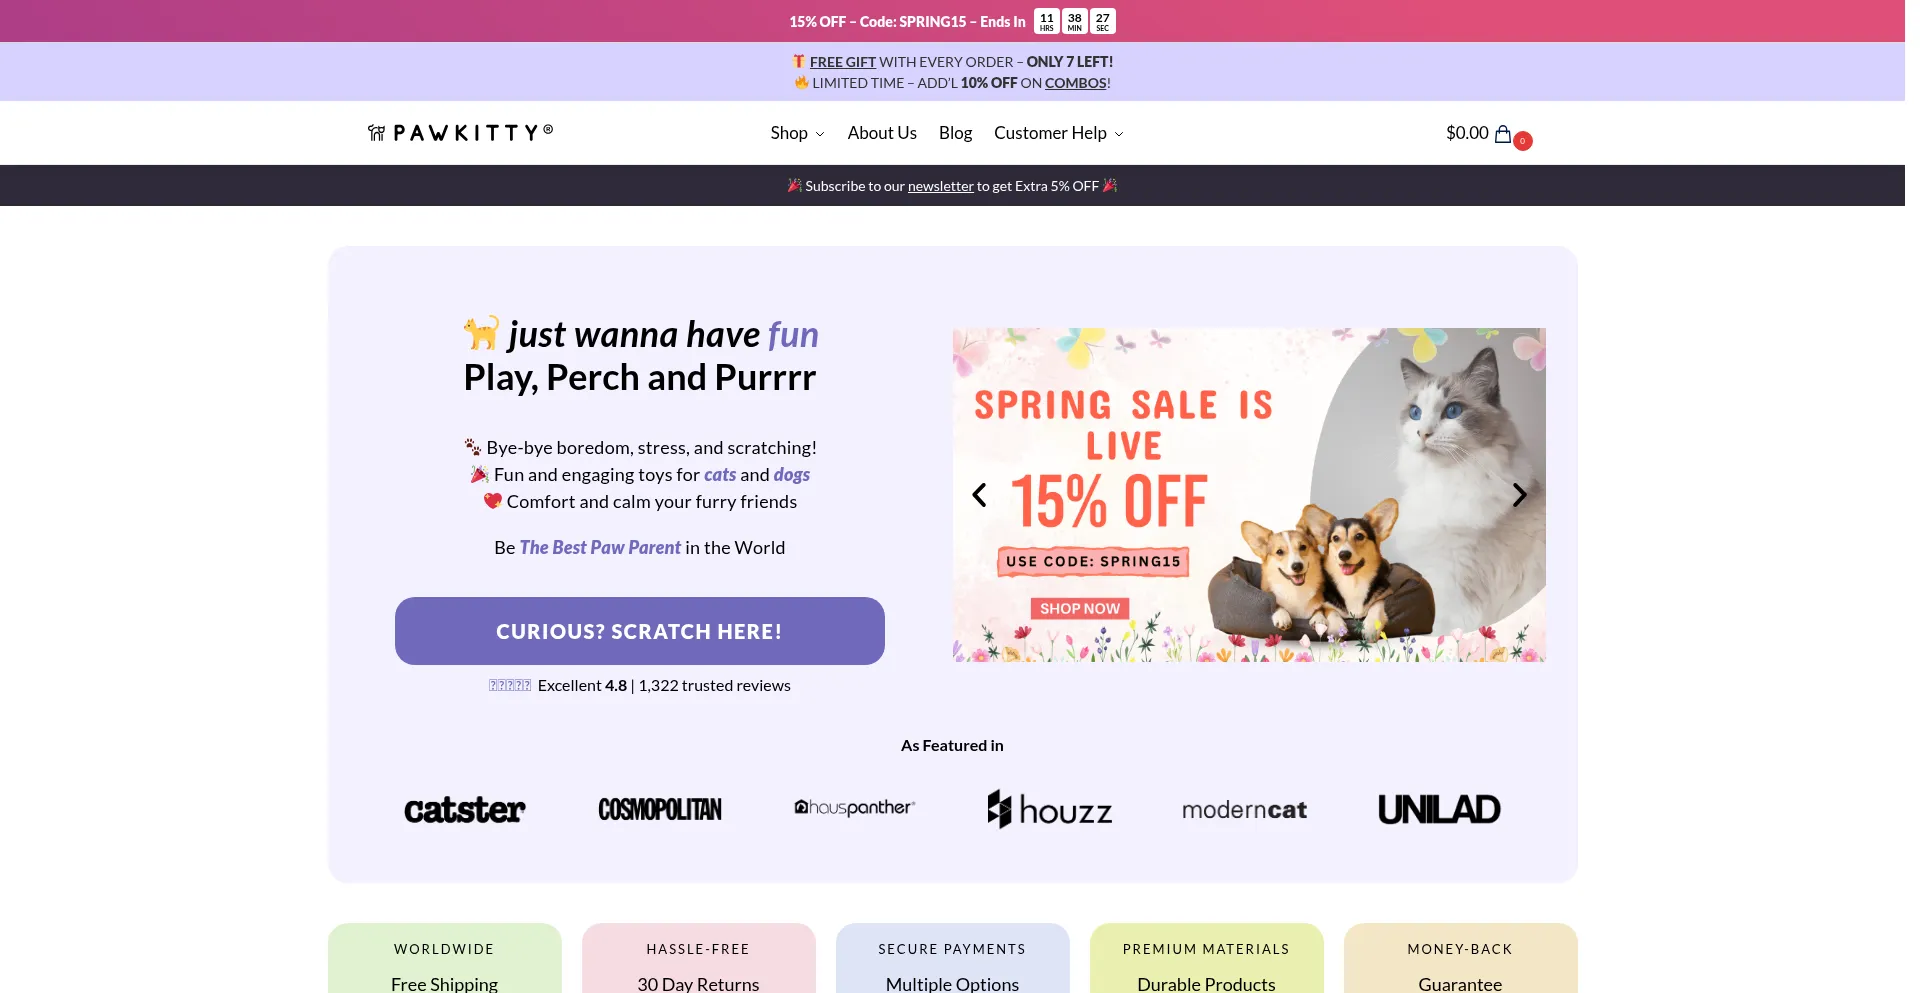Viewport: 1920px width, 993px height.
Task: Open the COMBOS link
Action: tap(1075, 83)
